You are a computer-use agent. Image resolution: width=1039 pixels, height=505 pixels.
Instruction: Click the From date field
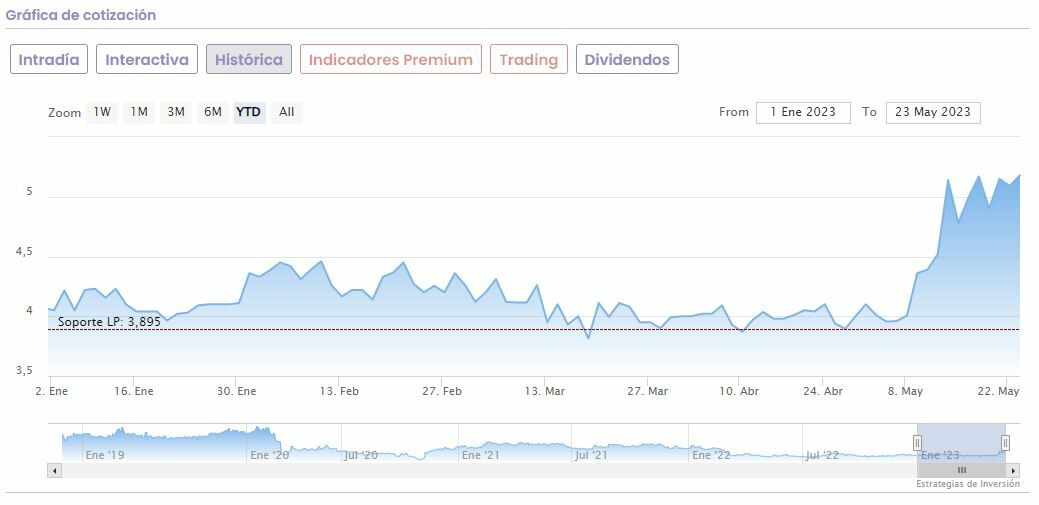[803, 112]
